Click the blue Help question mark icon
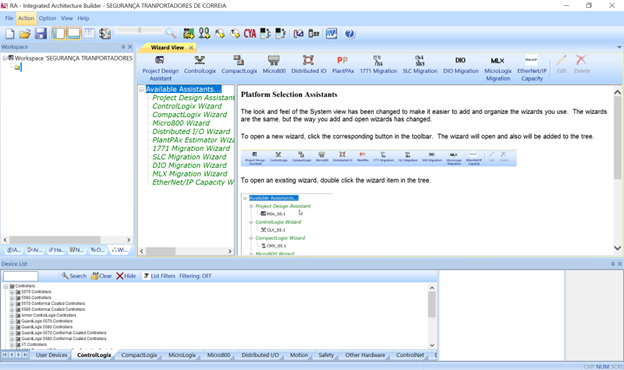Screen dimensions: 624x370 point(349,34)
